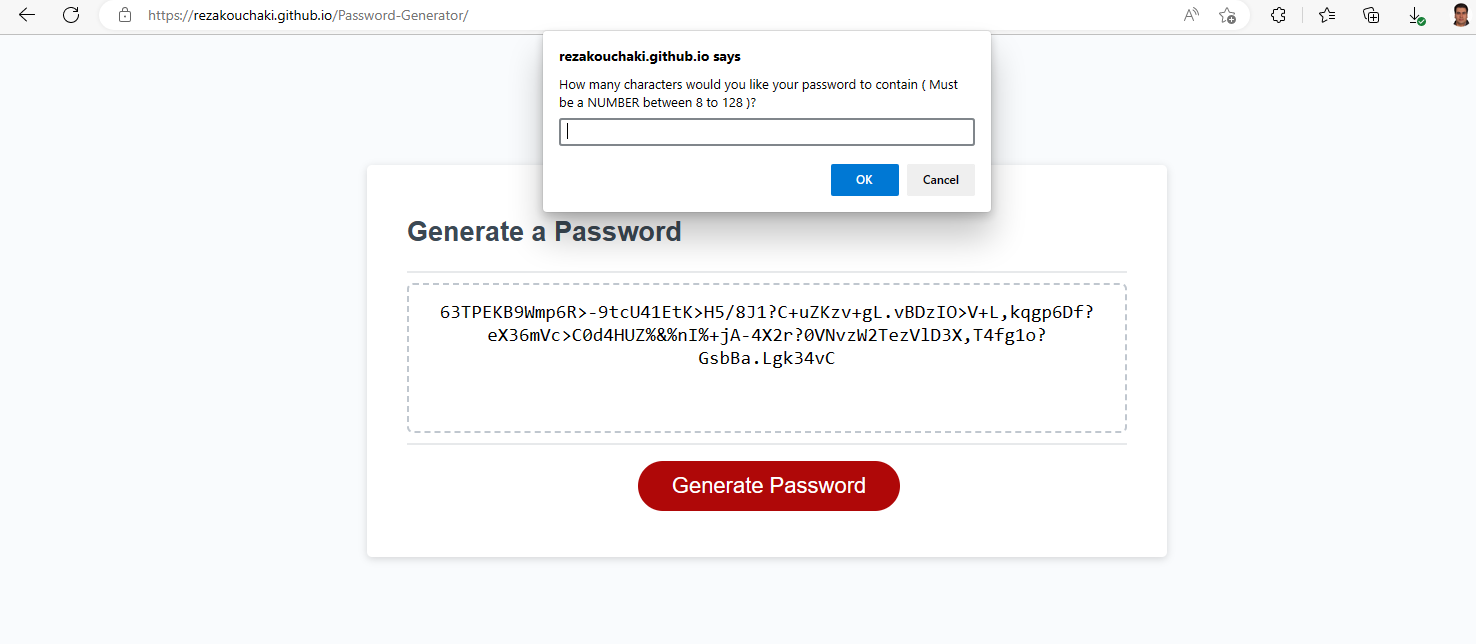Click the Generate a Password heading

point(544,231)
